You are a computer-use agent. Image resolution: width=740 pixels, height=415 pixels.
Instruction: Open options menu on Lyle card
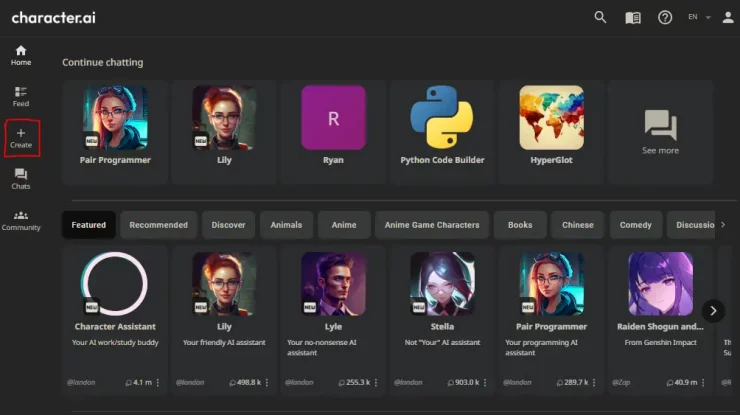point(376,382)
